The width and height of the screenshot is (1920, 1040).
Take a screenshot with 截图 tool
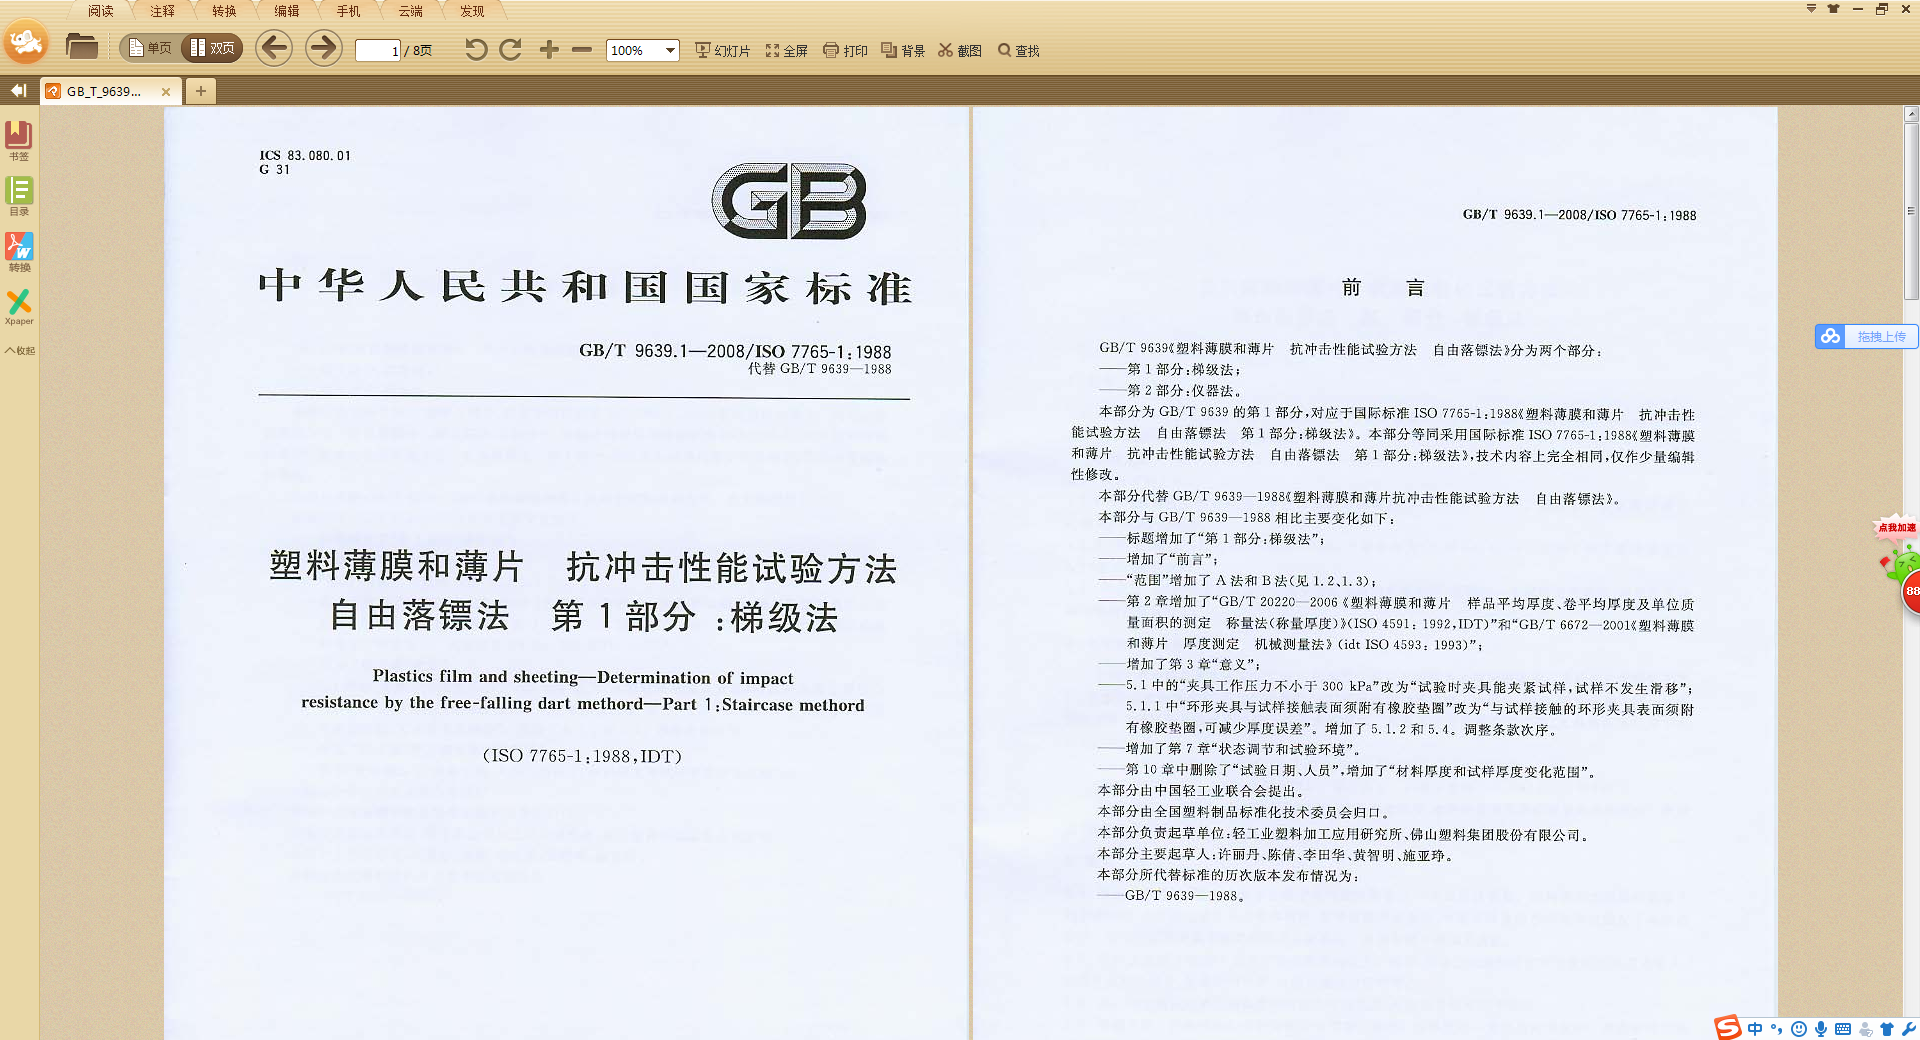click(960, 51)
